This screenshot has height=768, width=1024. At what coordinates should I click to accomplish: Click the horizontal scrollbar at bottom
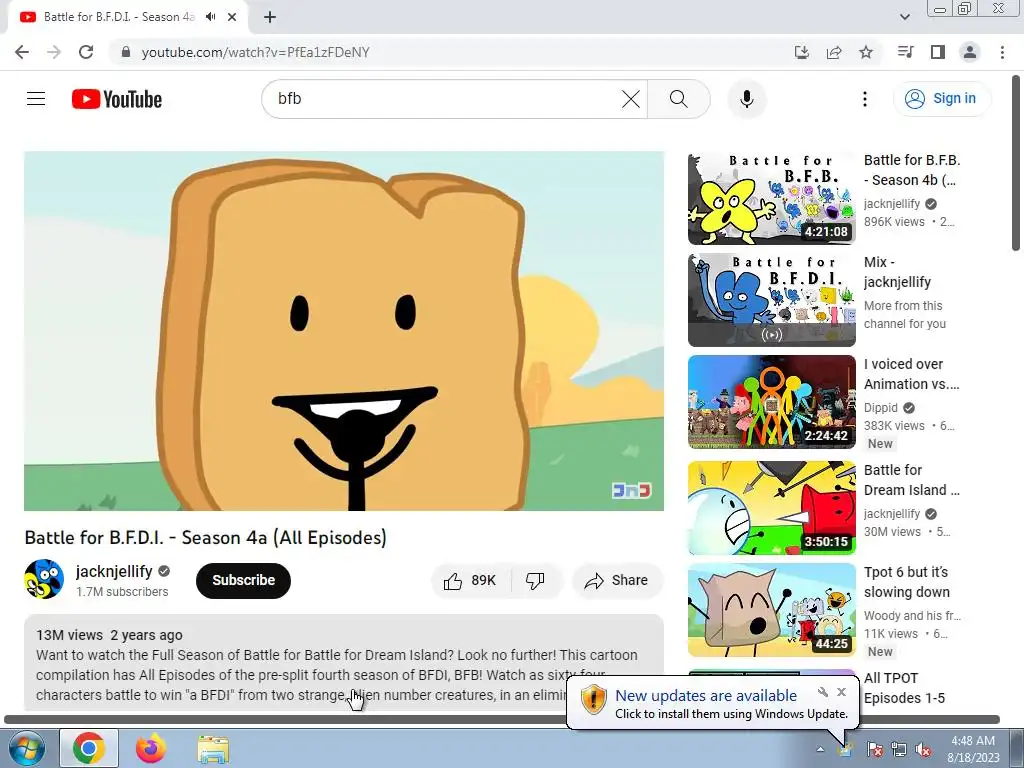click(502, 720)
